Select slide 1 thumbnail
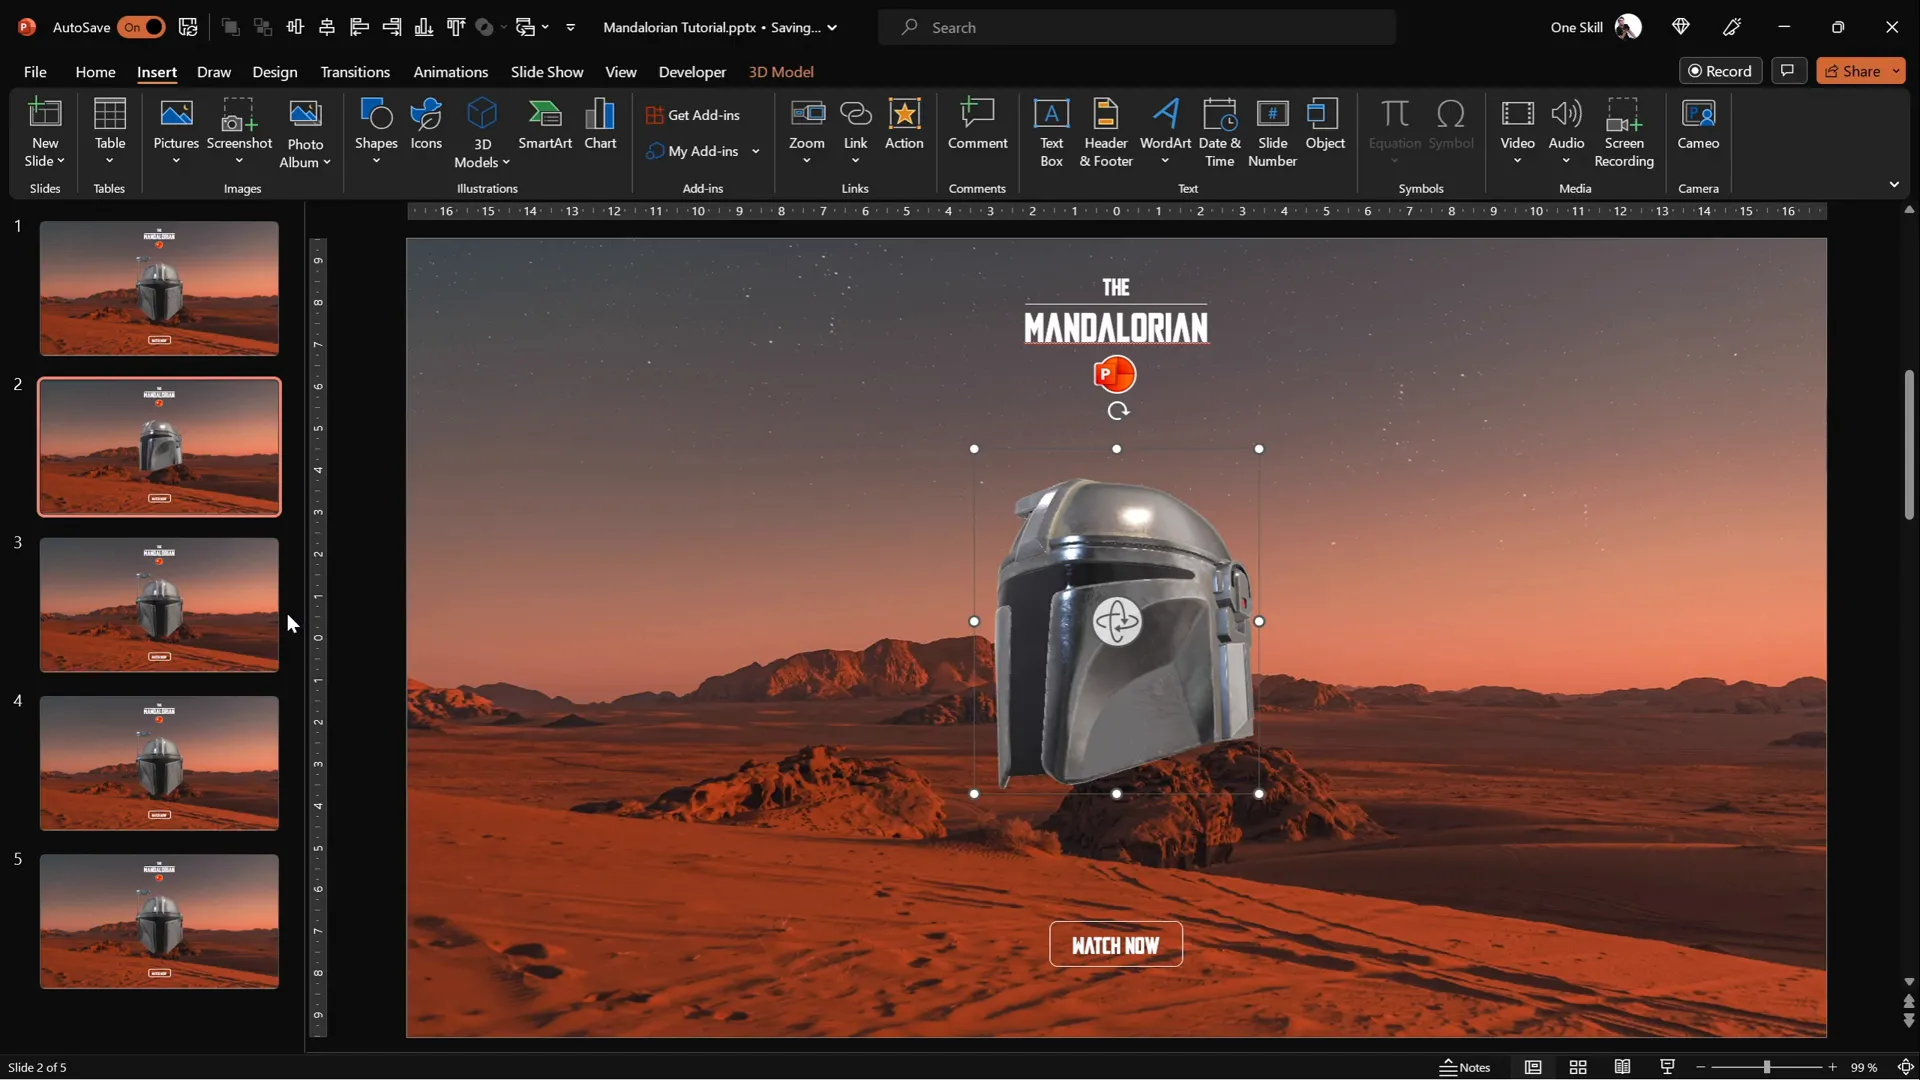The image size is (1920, 1080). pyautogui.click(x=159, y=289)
